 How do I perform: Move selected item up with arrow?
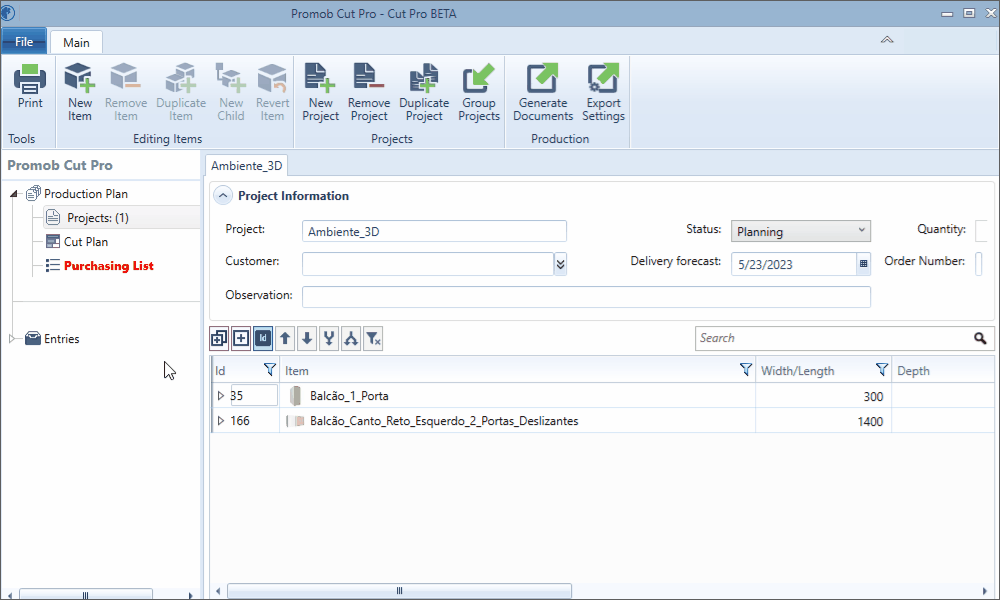[285, 339]
